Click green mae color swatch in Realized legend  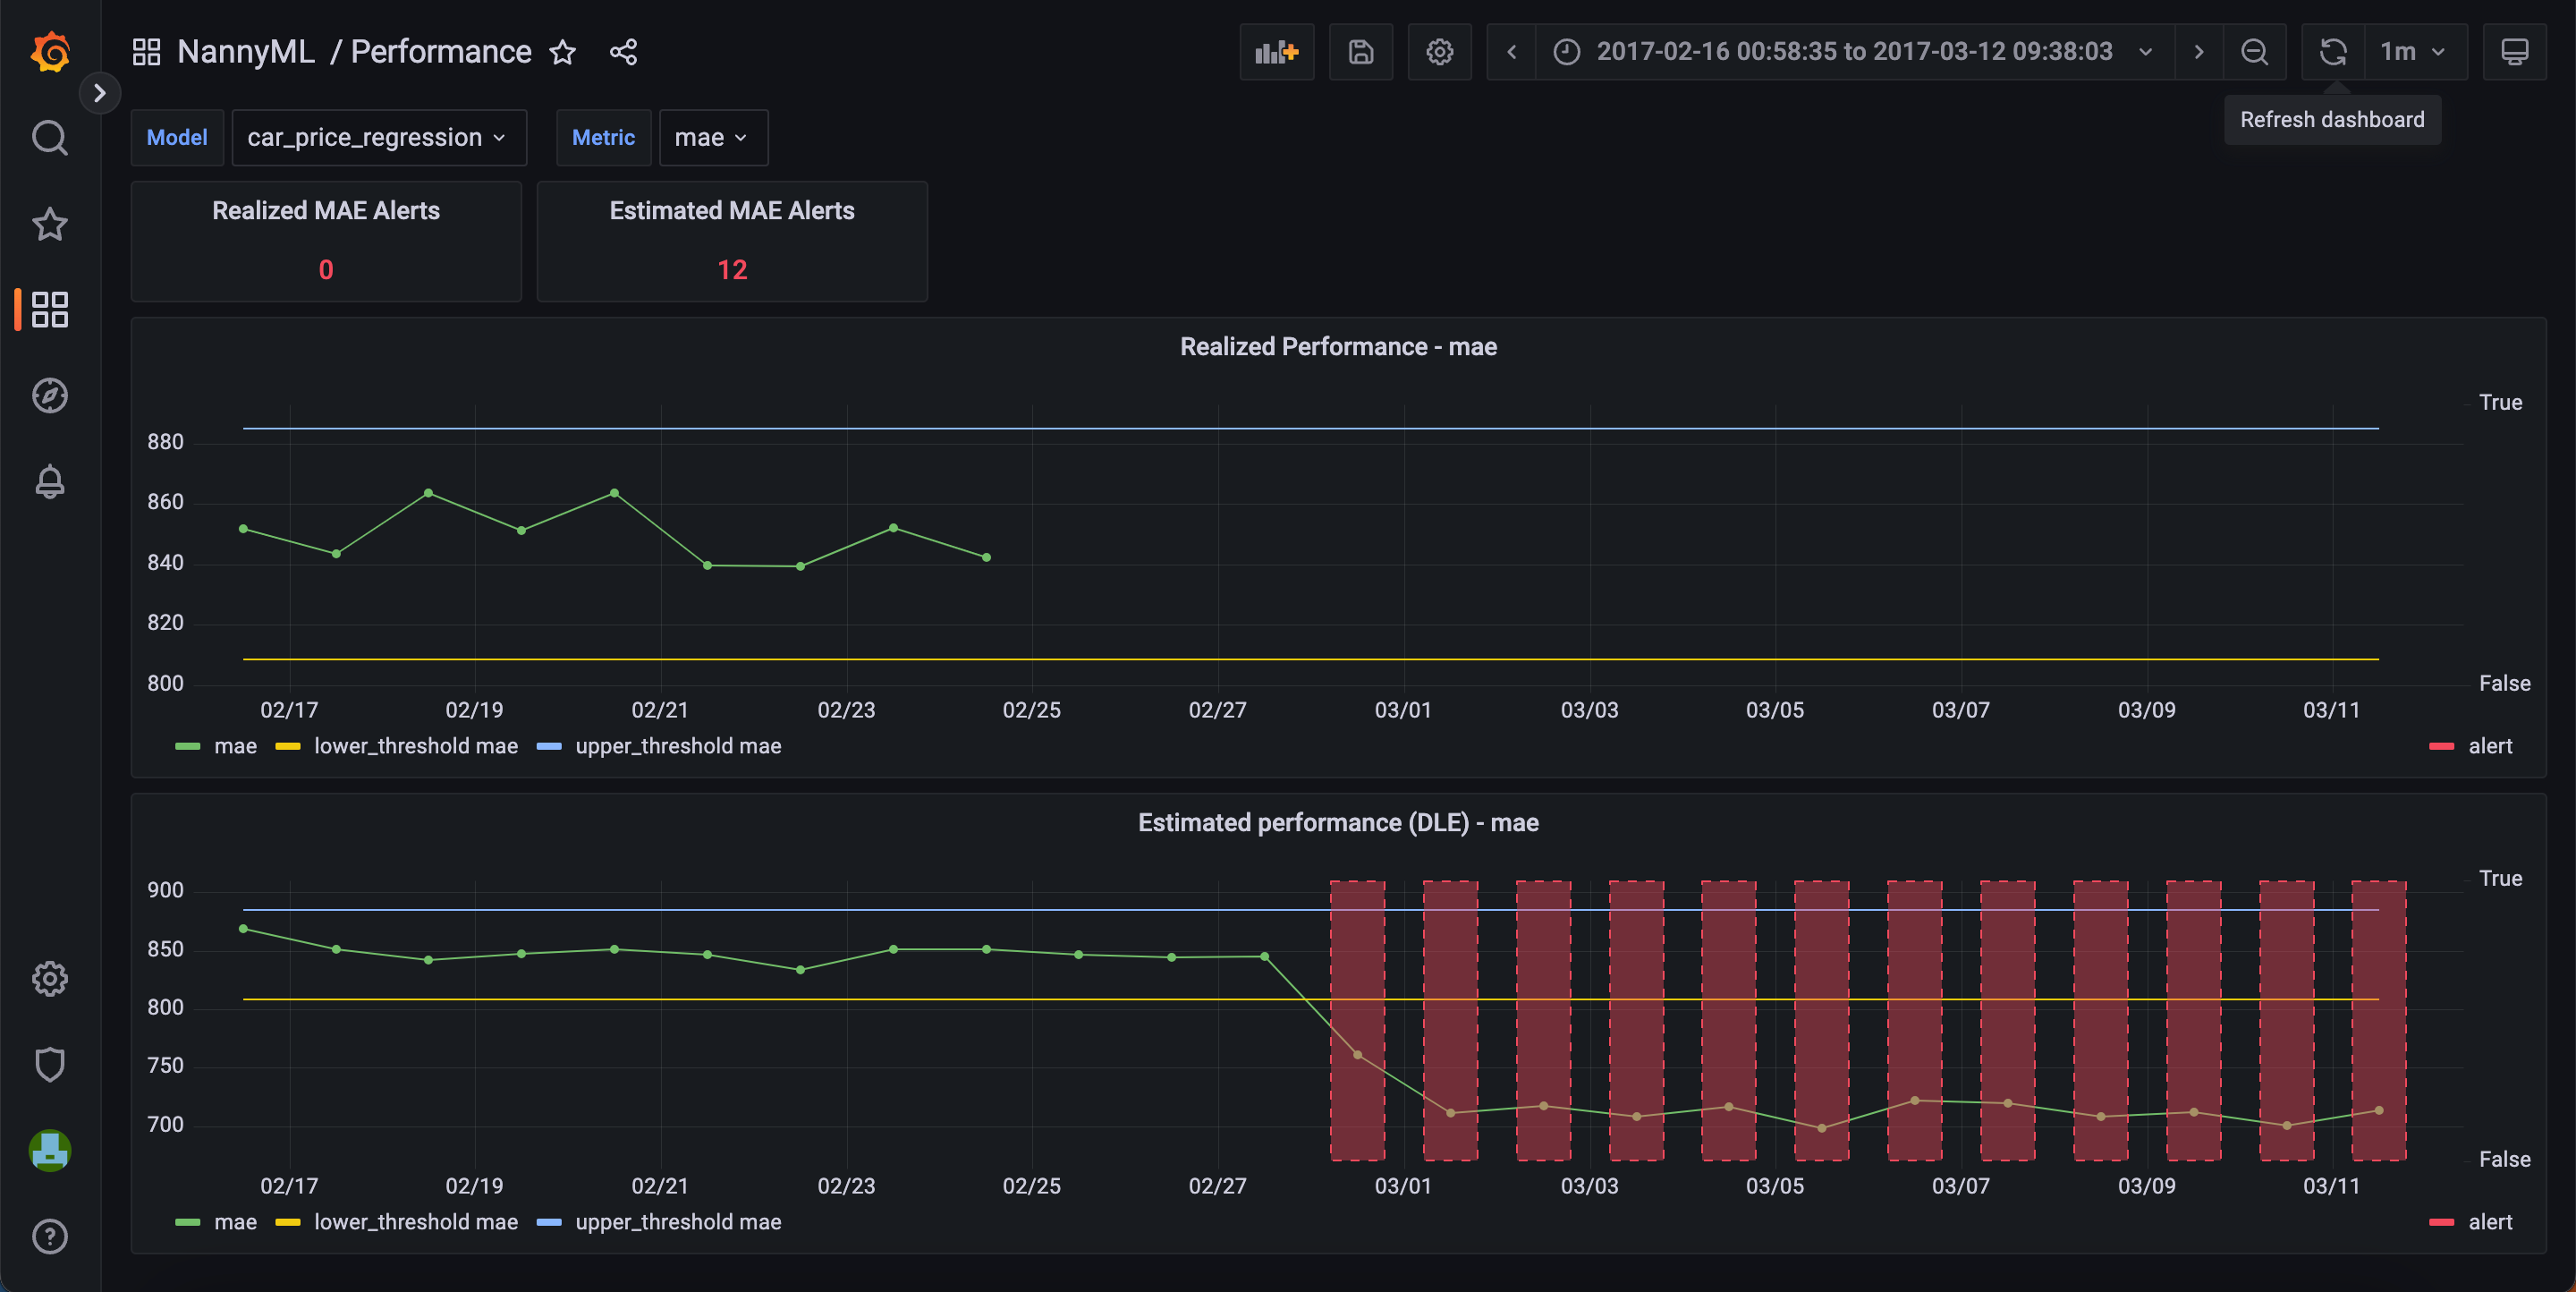coord(188,747)
